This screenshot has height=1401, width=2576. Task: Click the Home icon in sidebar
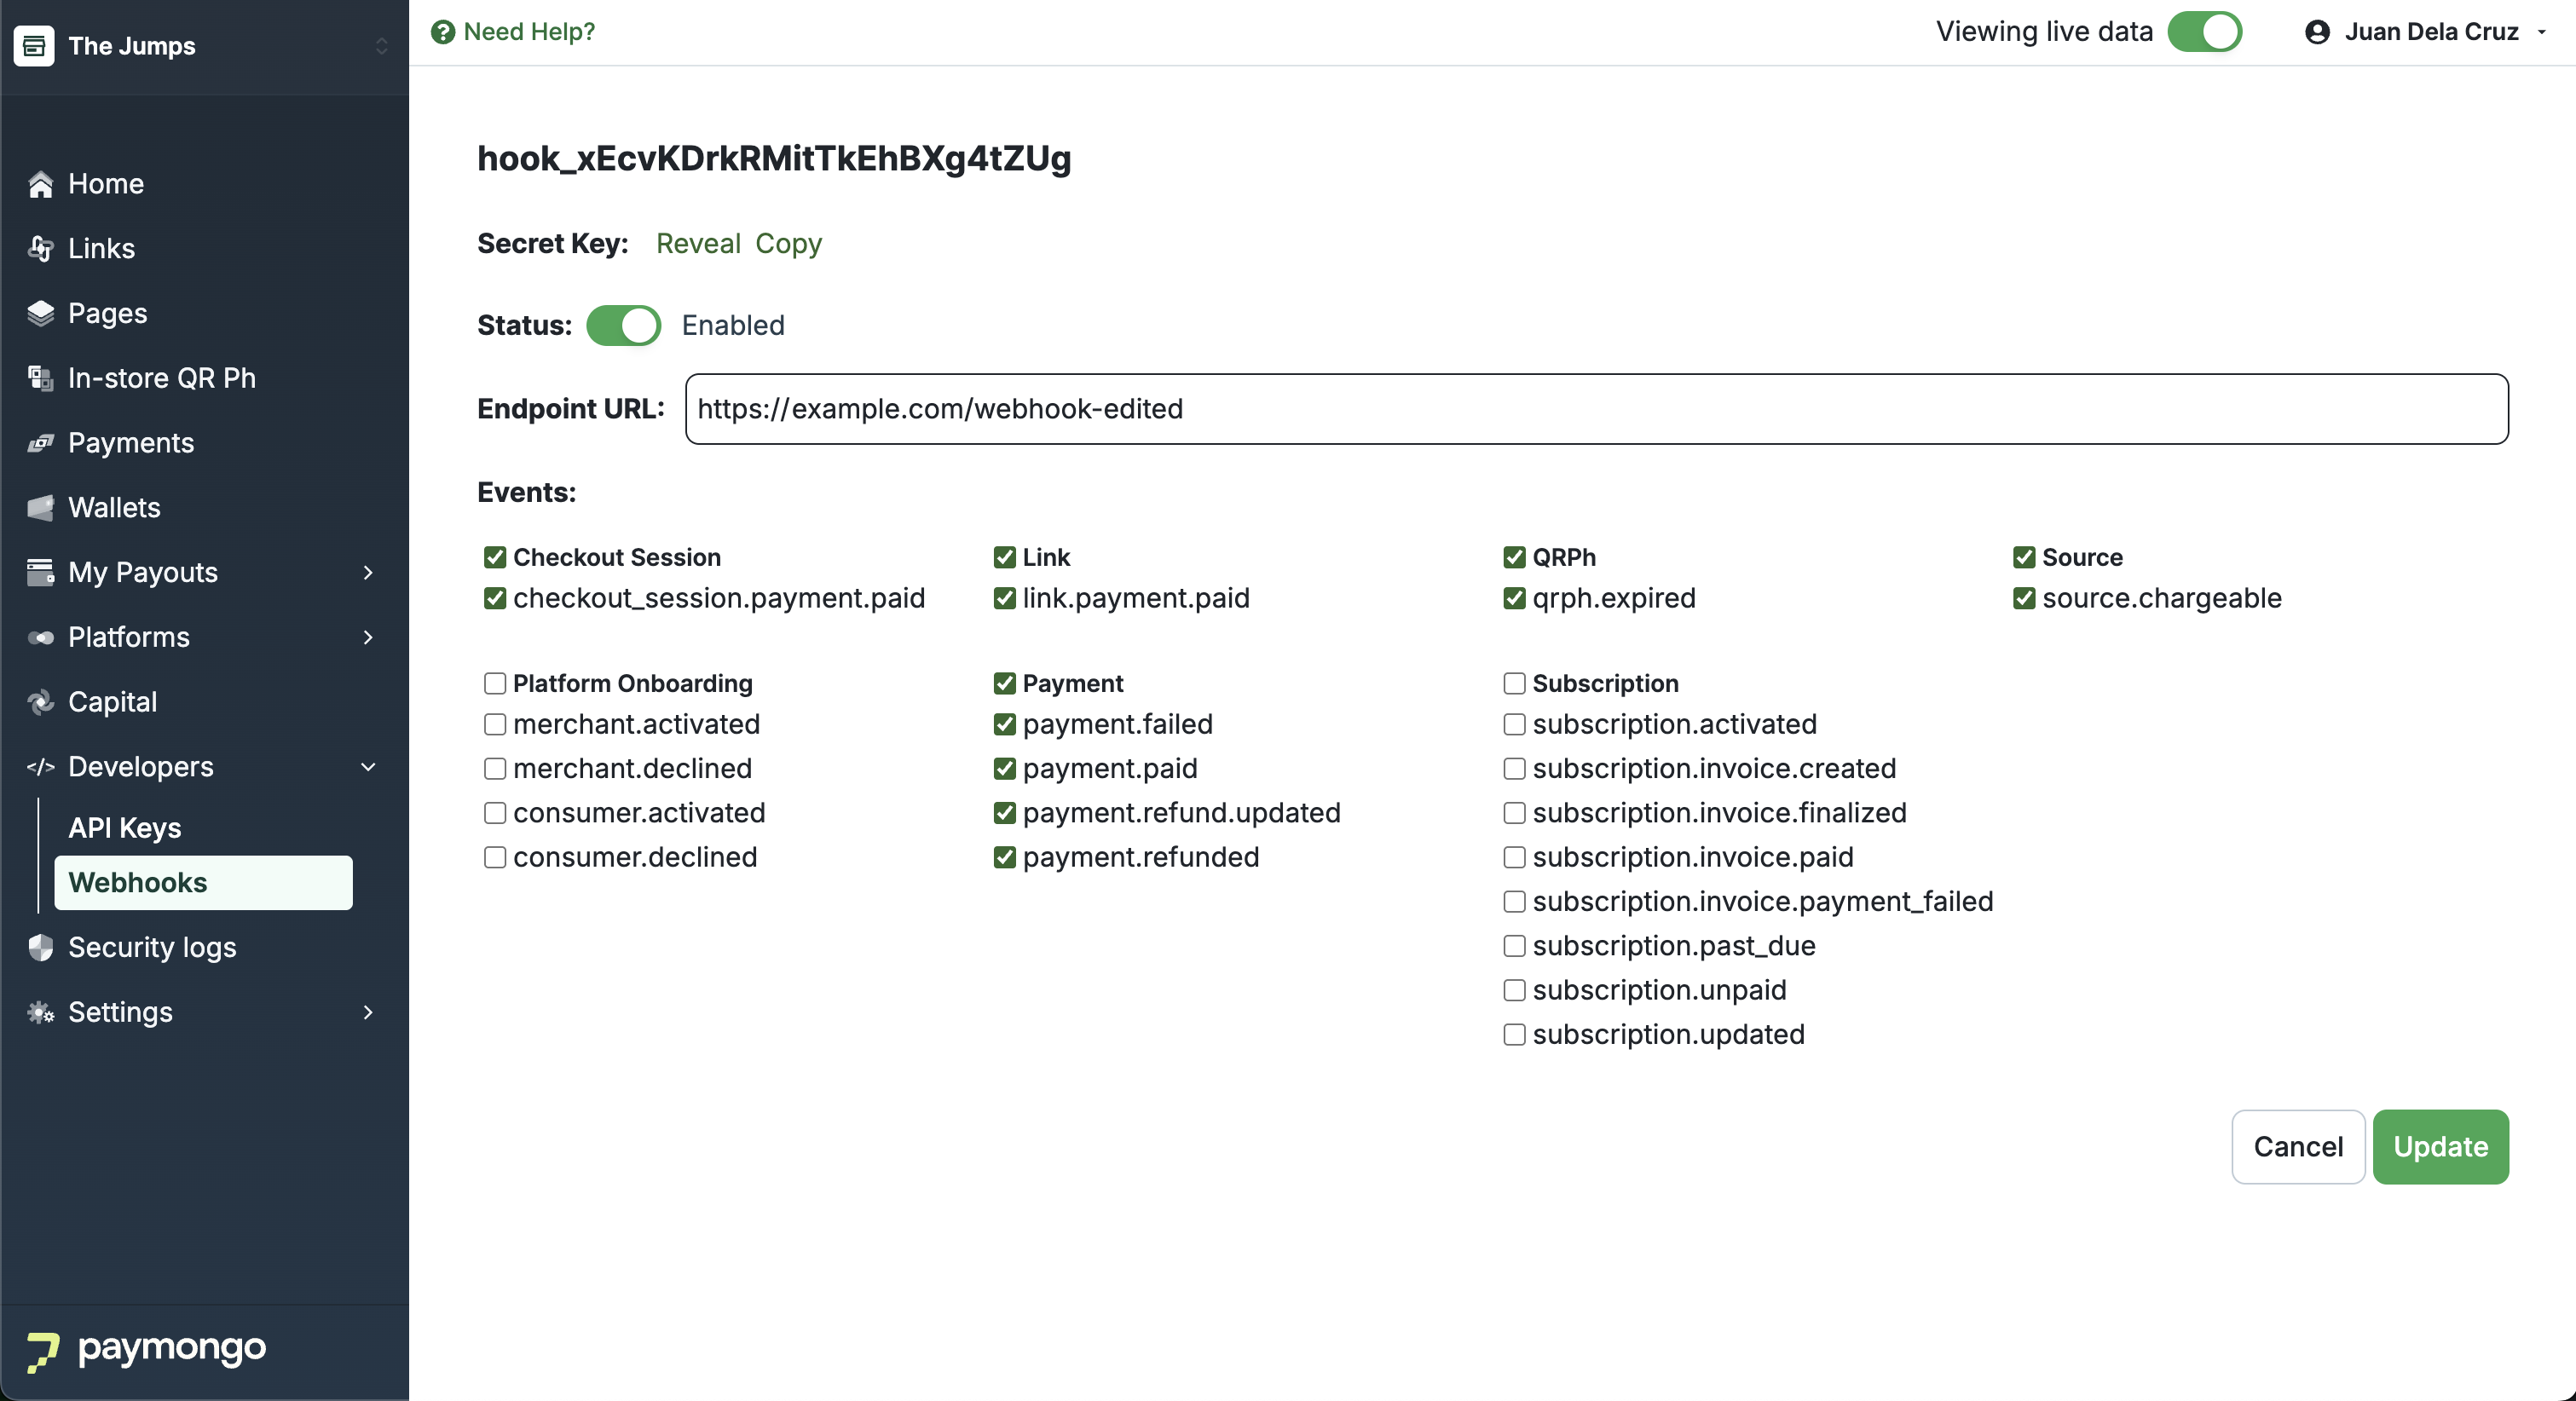coord(41,184)
